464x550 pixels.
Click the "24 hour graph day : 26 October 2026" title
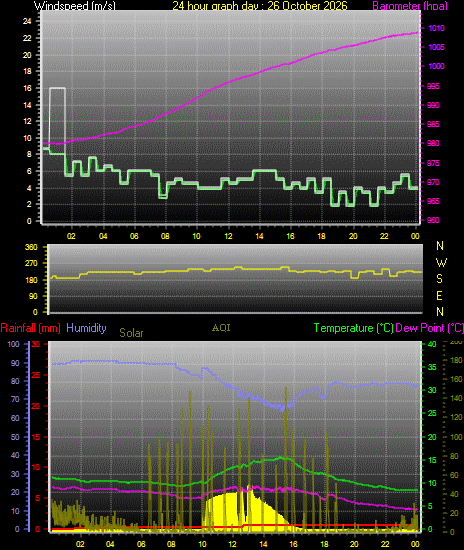[x=260, y=5]
